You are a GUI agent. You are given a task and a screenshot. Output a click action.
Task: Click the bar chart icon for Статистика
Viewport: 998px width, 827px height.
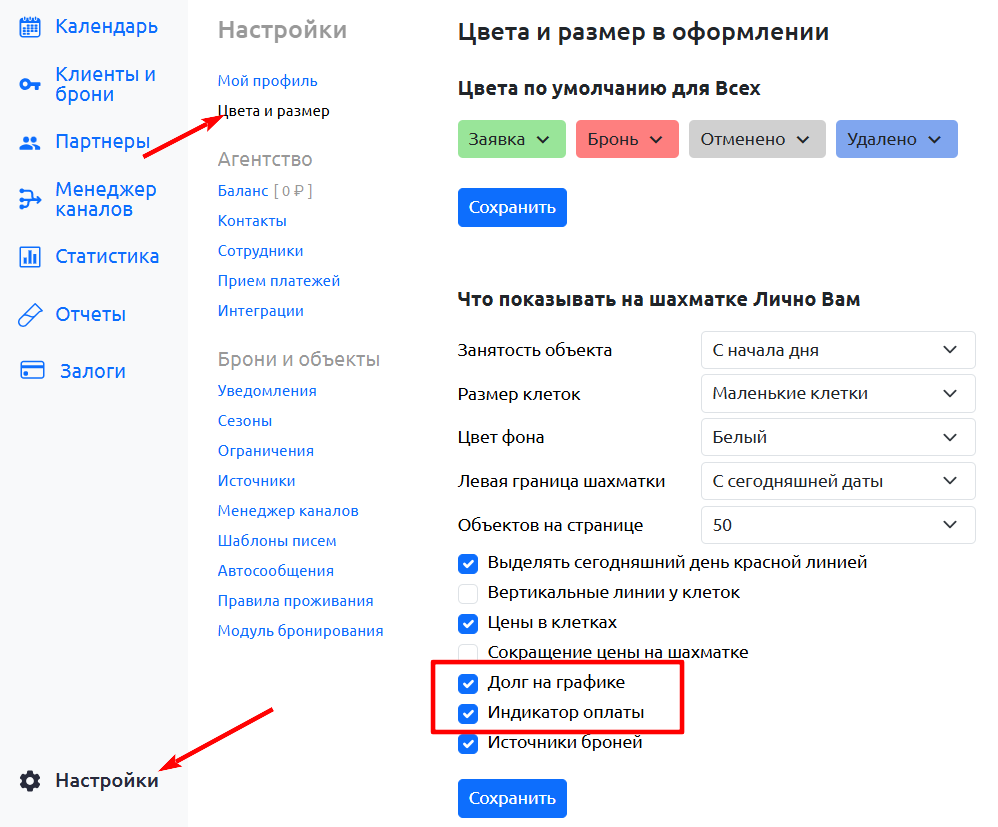click(29, 257)
